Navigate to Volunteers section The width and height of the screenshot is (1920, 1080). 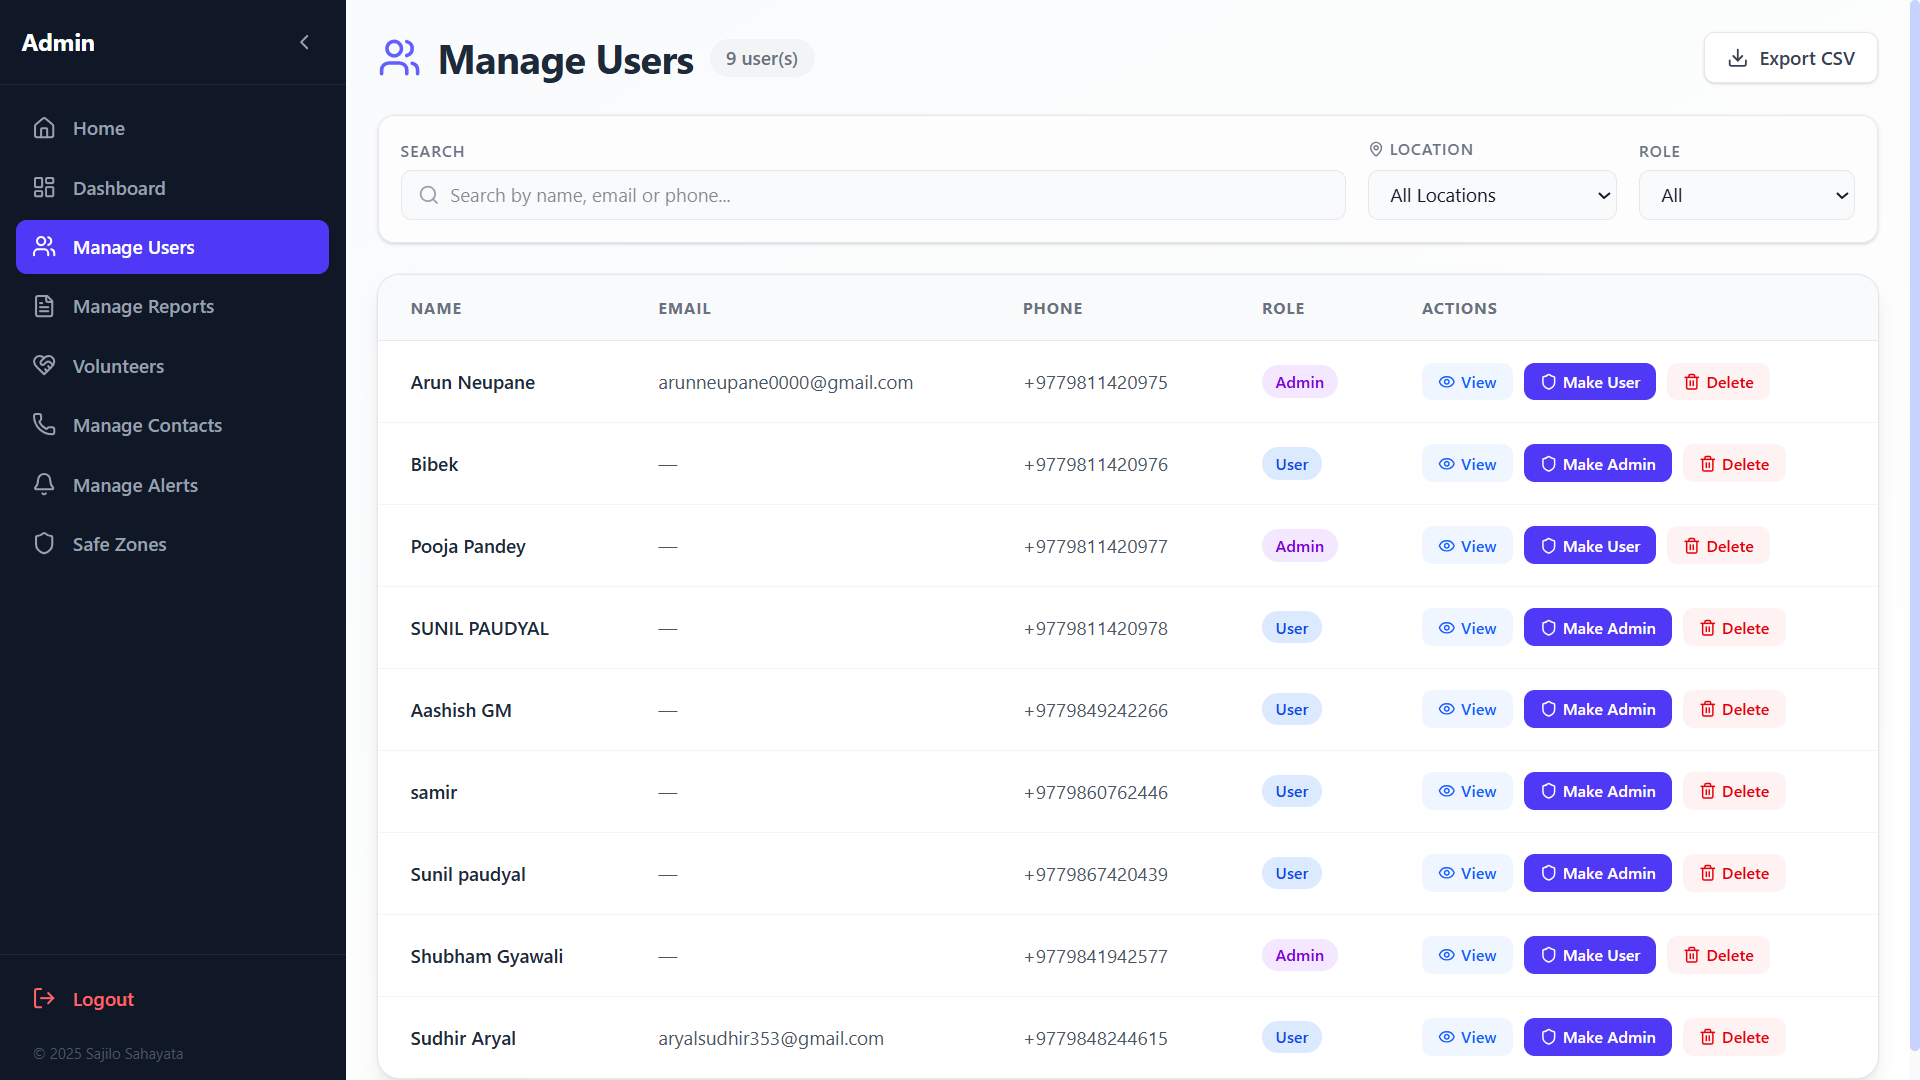click(x=172, y=366)
